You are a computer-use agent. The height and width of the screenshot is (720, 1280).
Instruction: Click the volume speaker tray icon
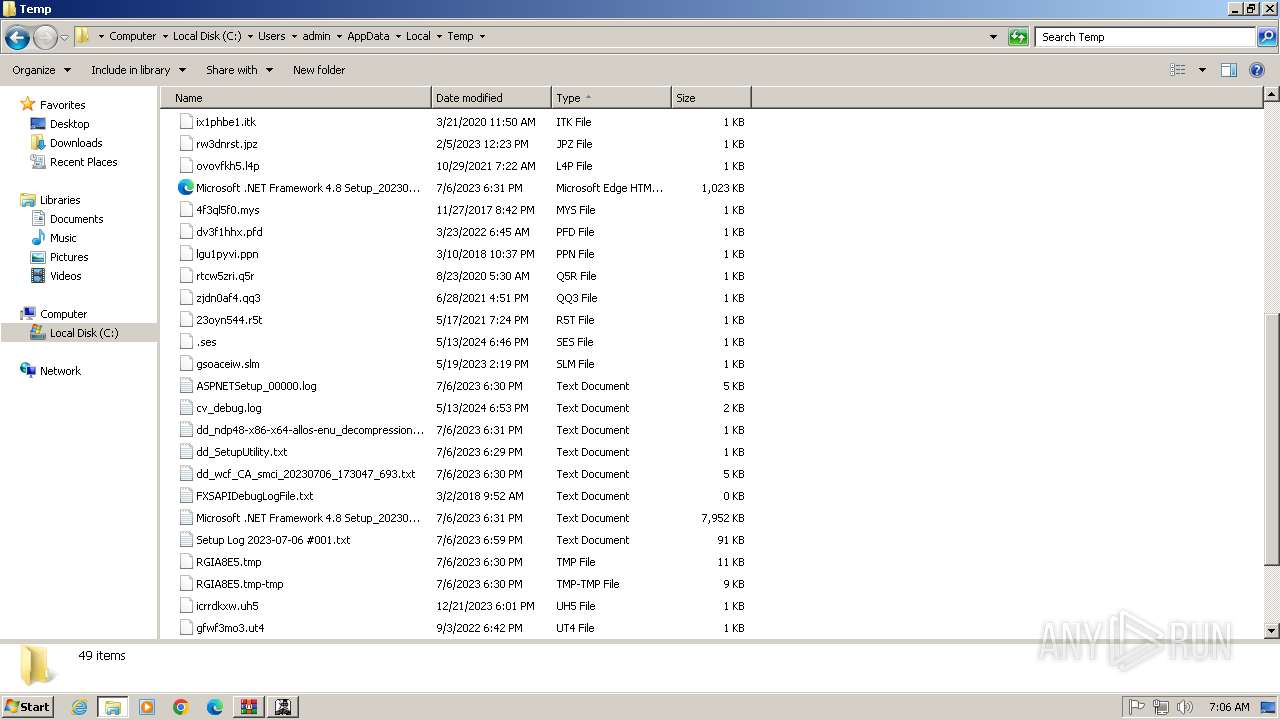point(1184,707)
